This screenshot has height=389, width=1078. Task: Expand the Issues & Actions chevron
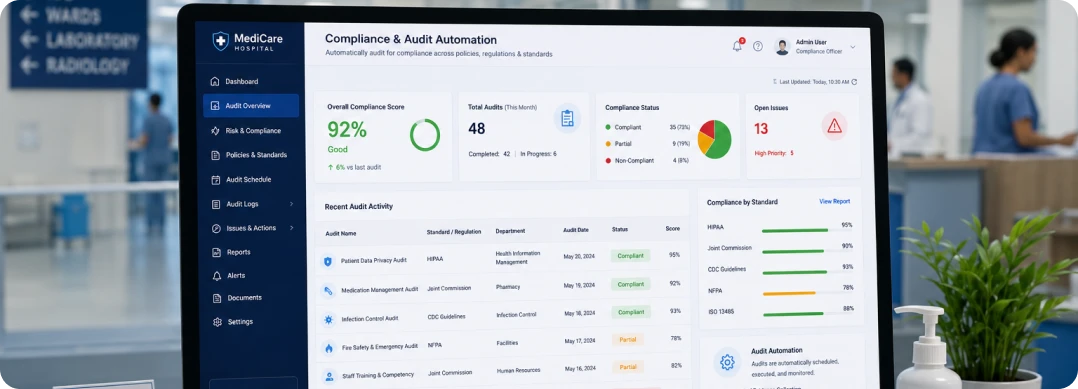tap(292, 228)
